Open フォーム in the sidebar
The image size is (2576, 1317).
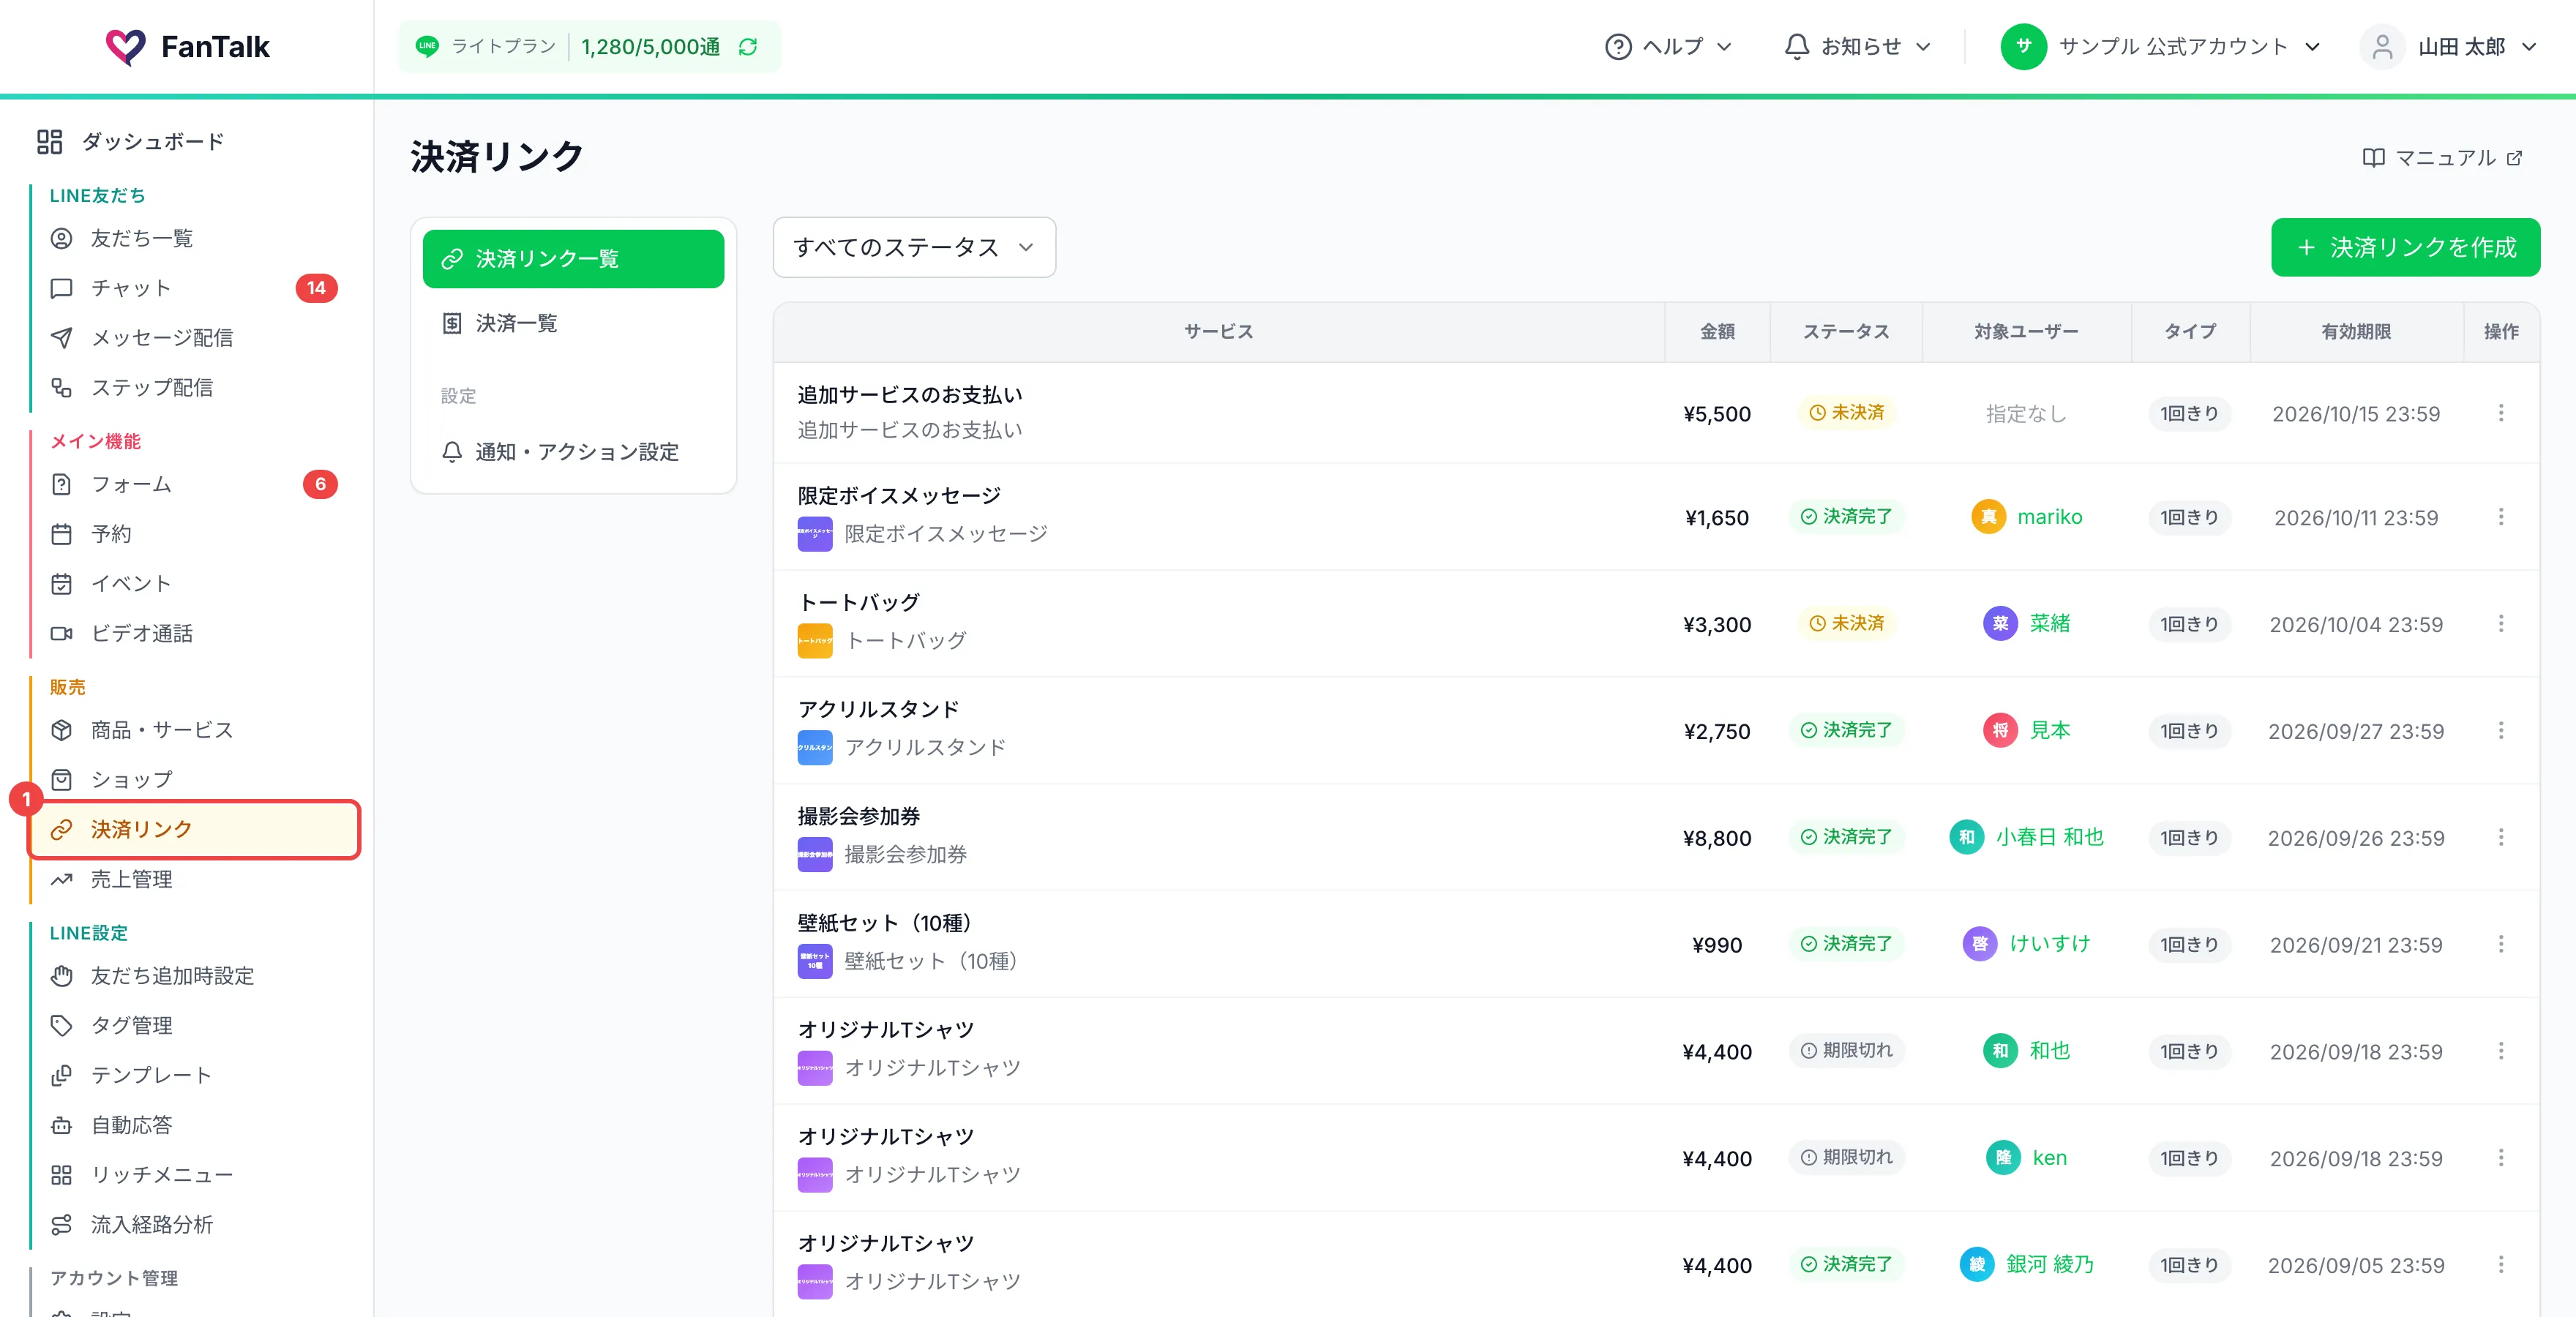pos(195,484)
